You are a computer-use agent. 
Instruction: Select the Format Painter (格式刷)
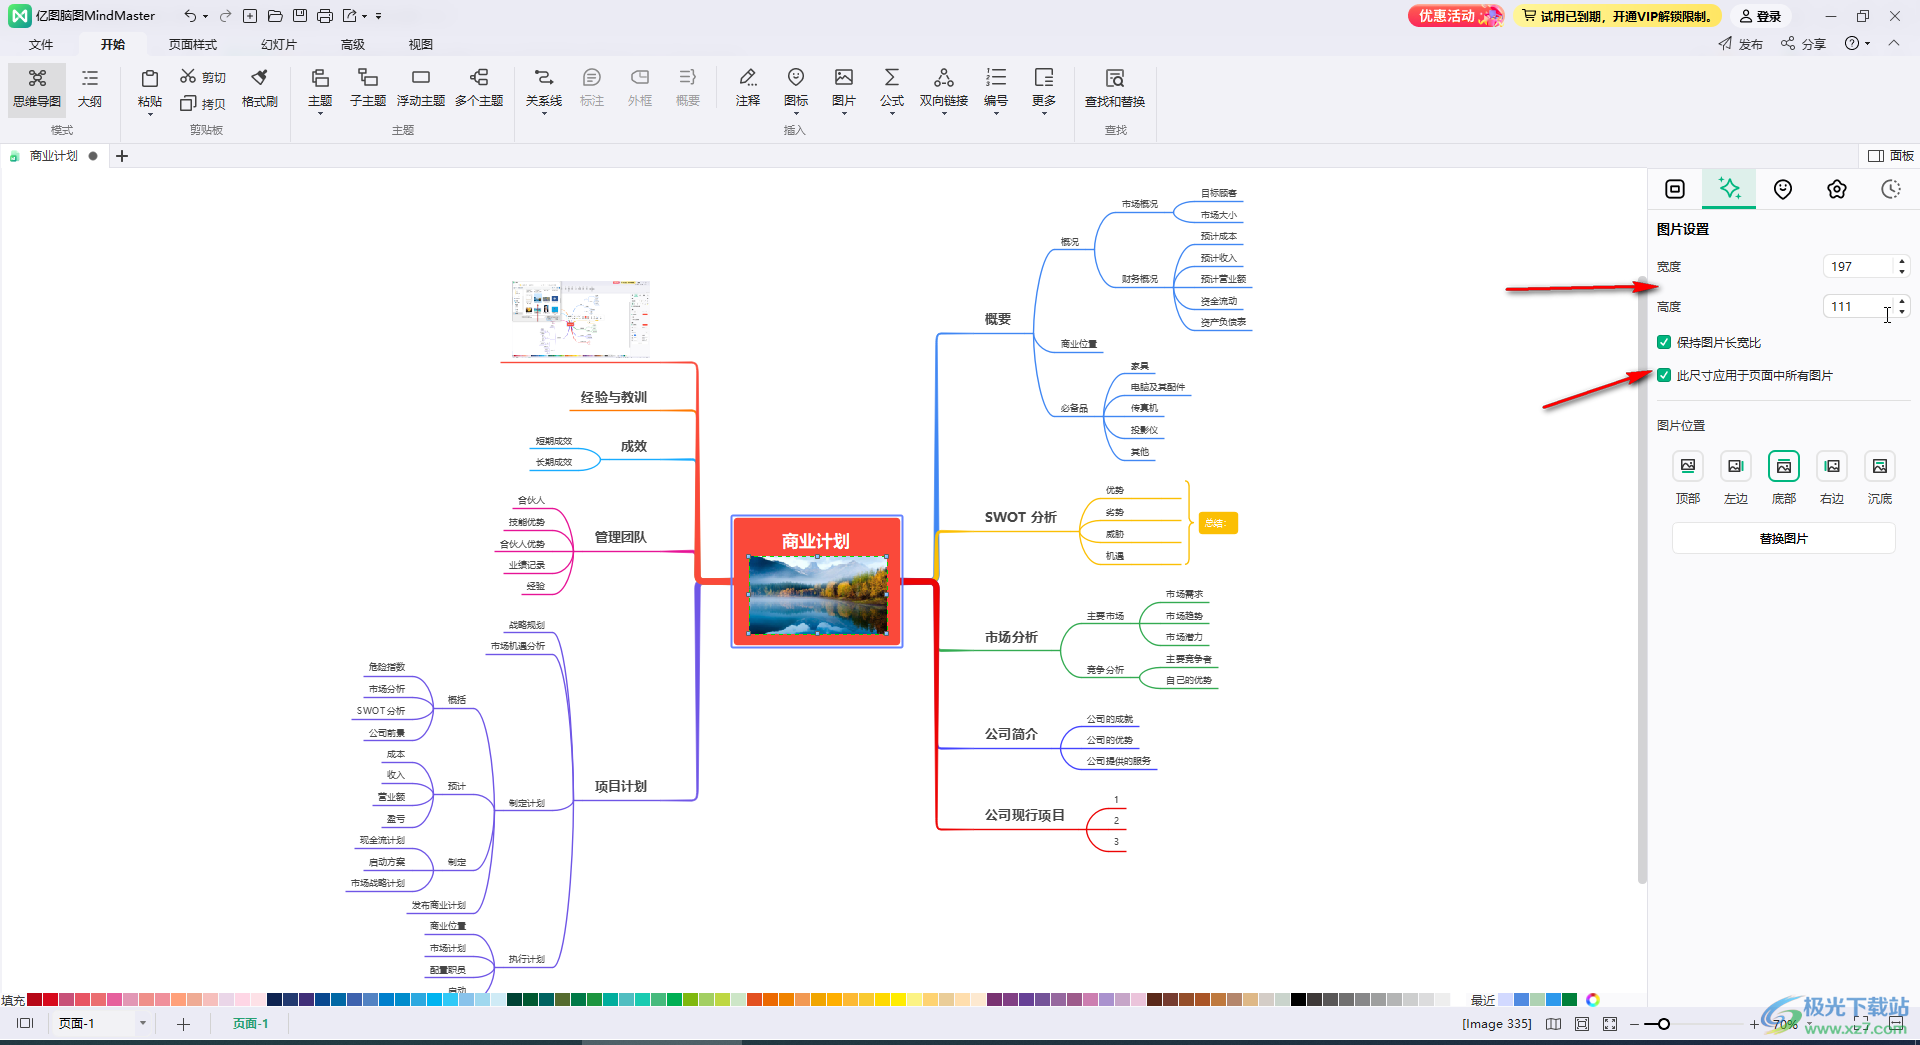(260, 89)
